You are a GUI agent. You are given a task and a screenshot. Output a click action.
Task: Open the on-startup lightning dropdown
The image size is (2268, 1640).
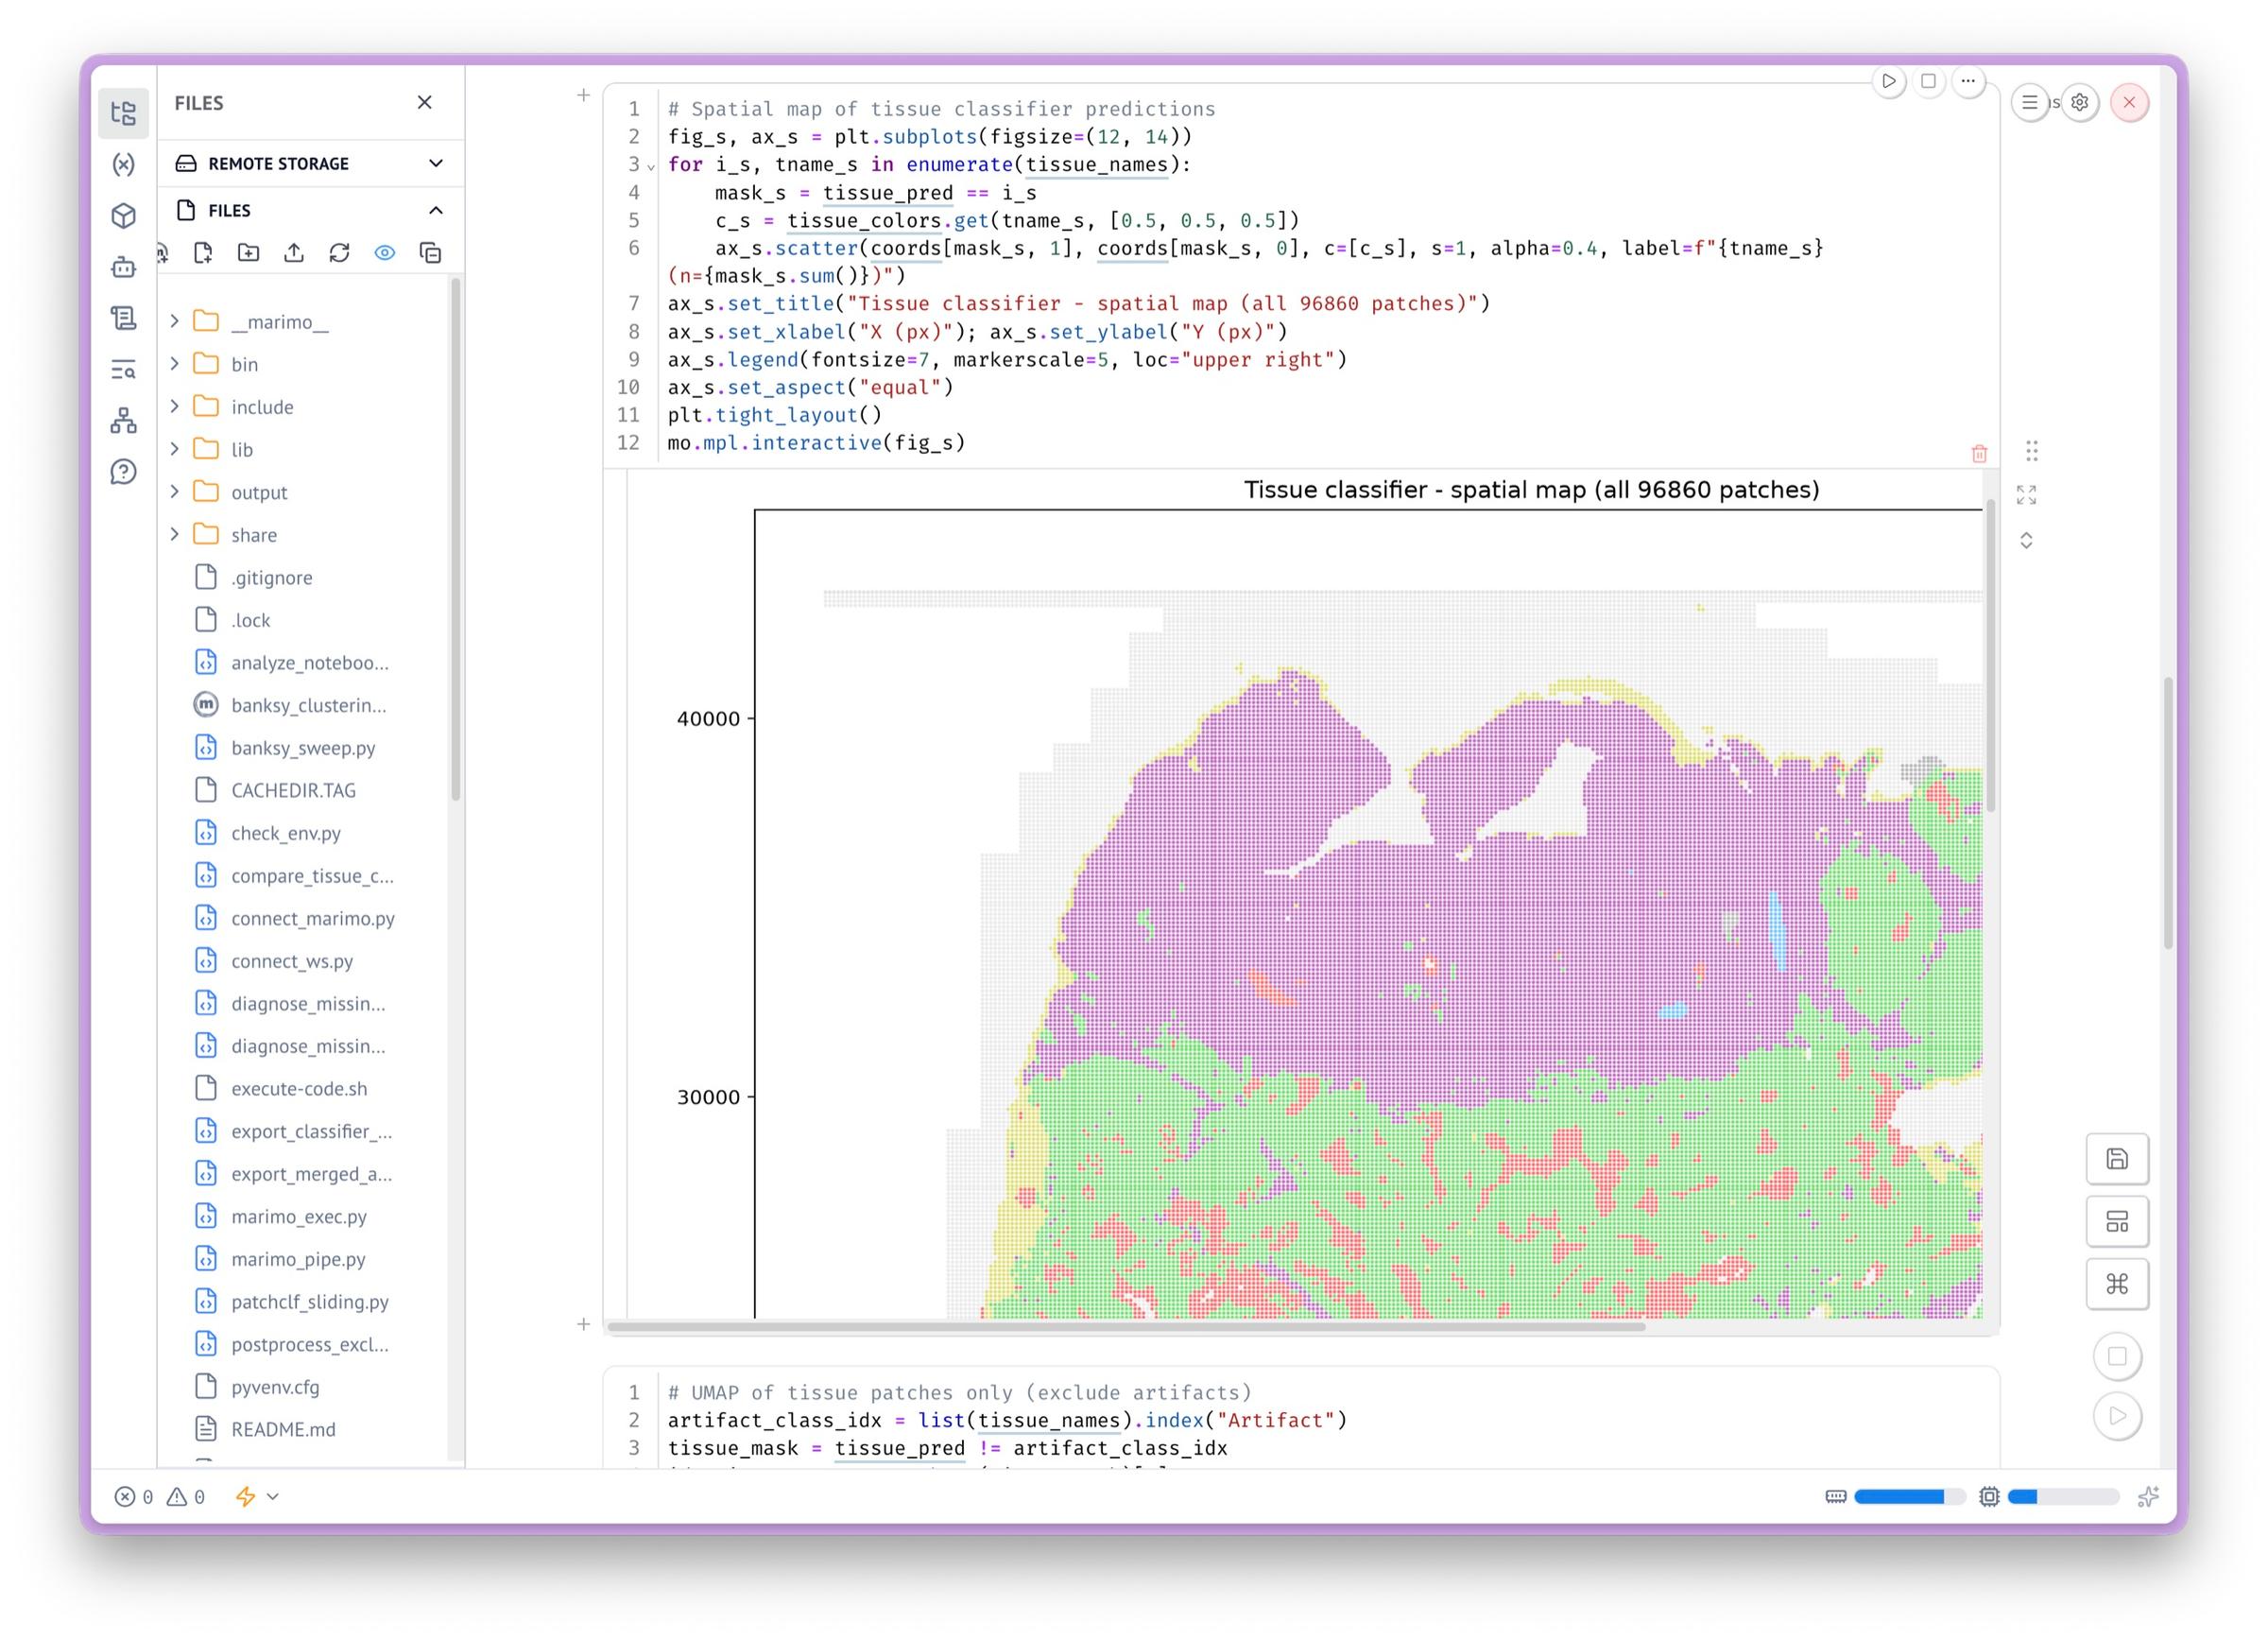click(256, 1497)
